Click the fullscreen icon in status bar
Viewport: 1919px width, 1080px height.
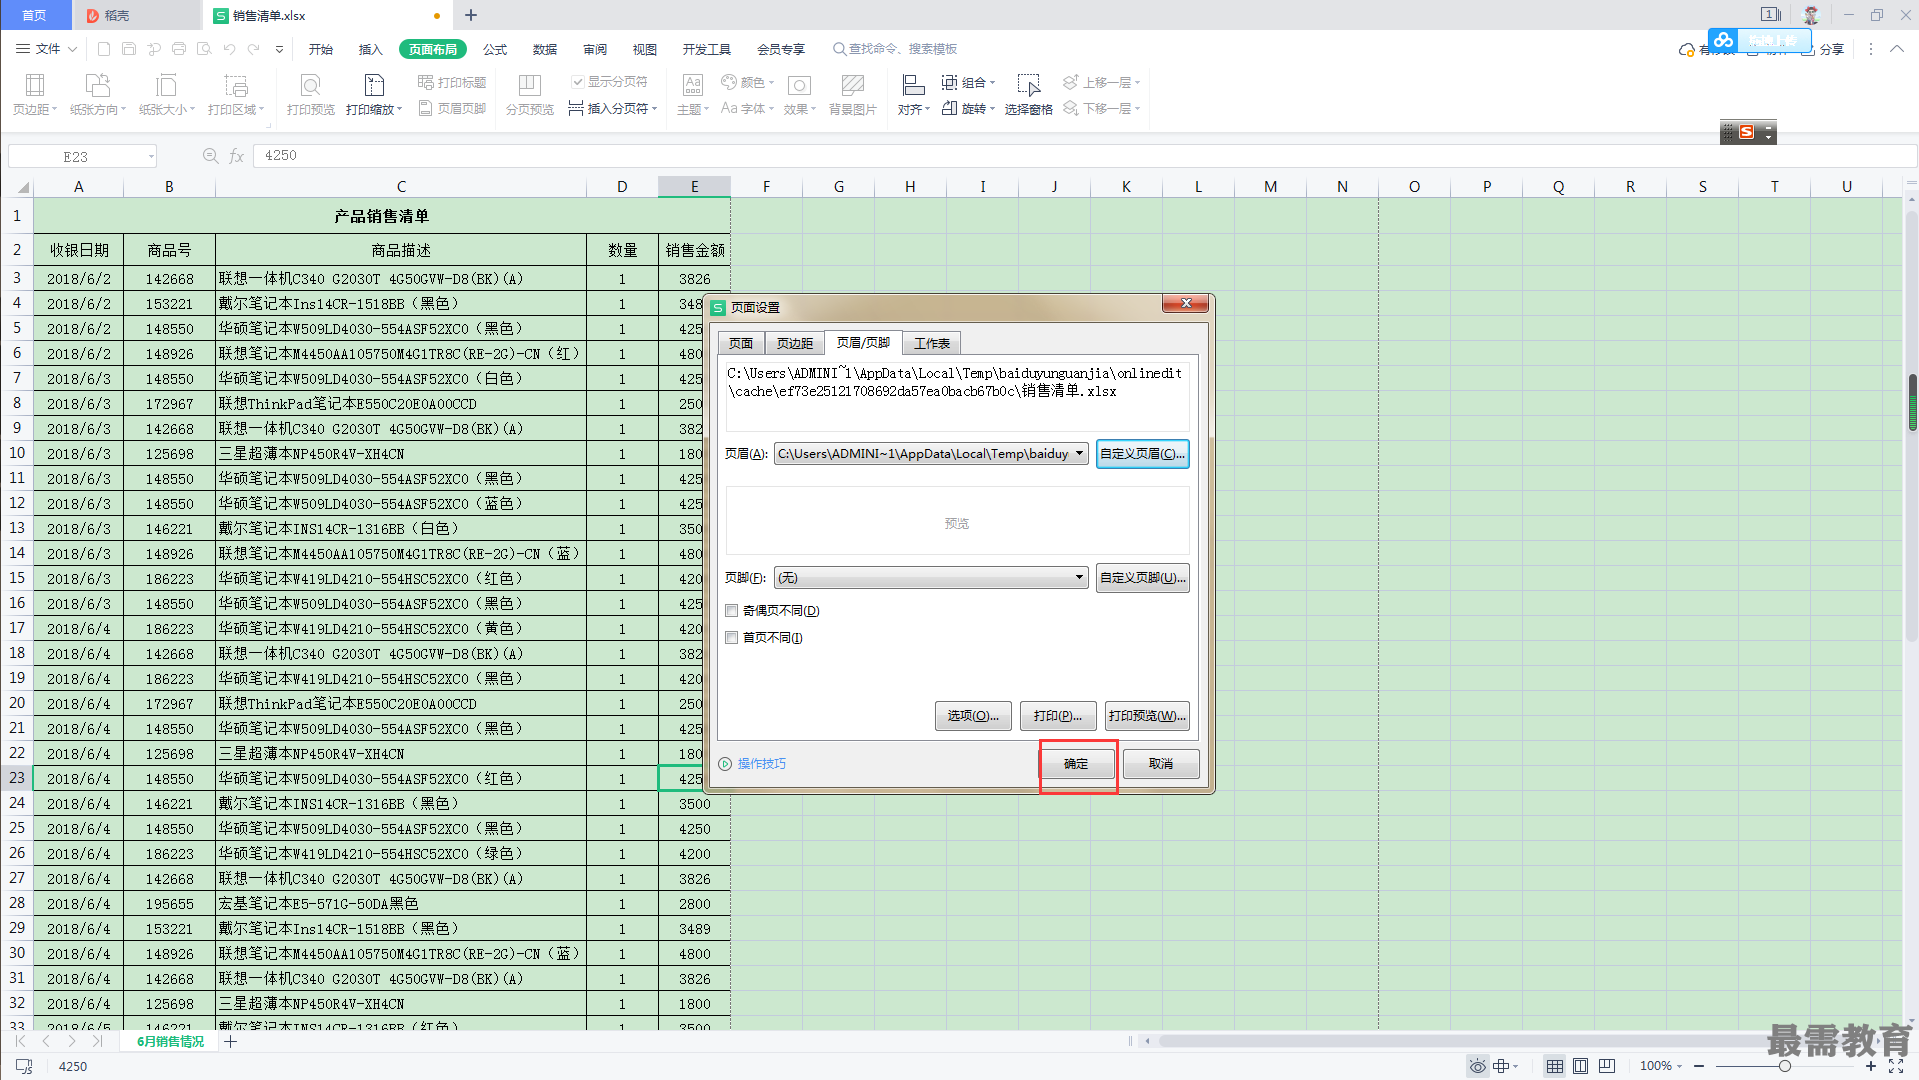1896,1066
